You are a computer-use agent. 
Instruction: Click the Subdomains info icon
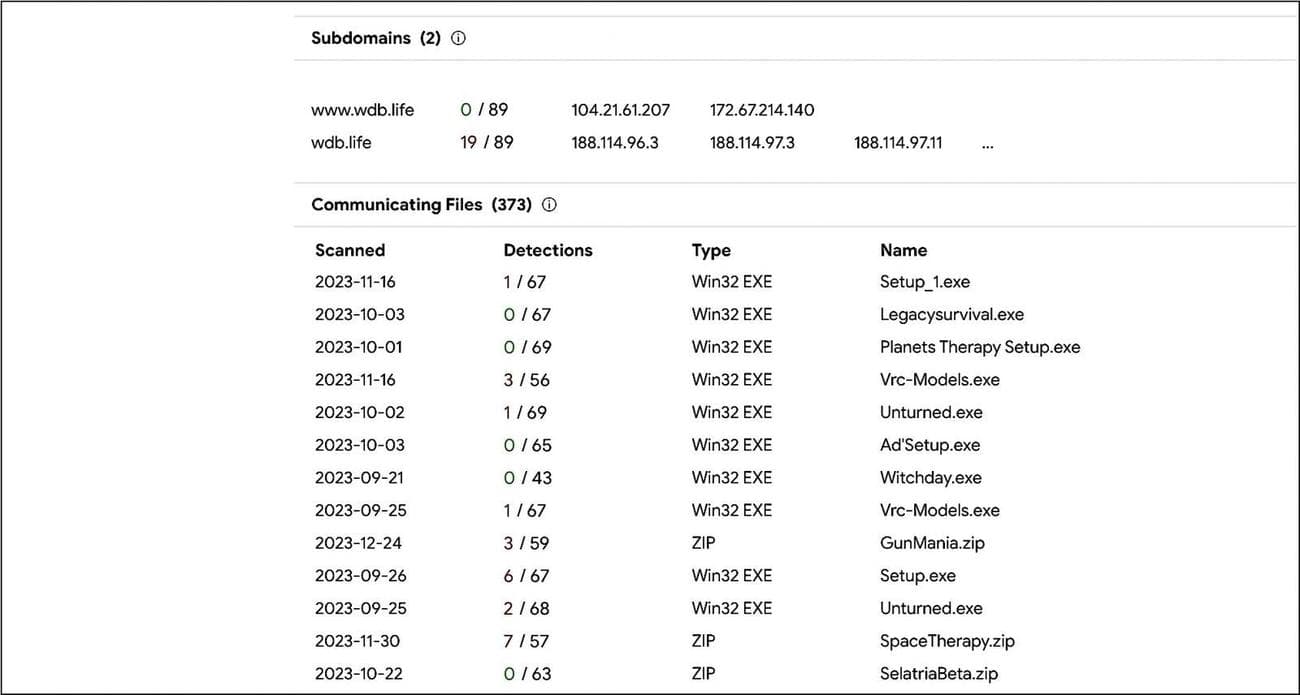(x=459, y=39)
